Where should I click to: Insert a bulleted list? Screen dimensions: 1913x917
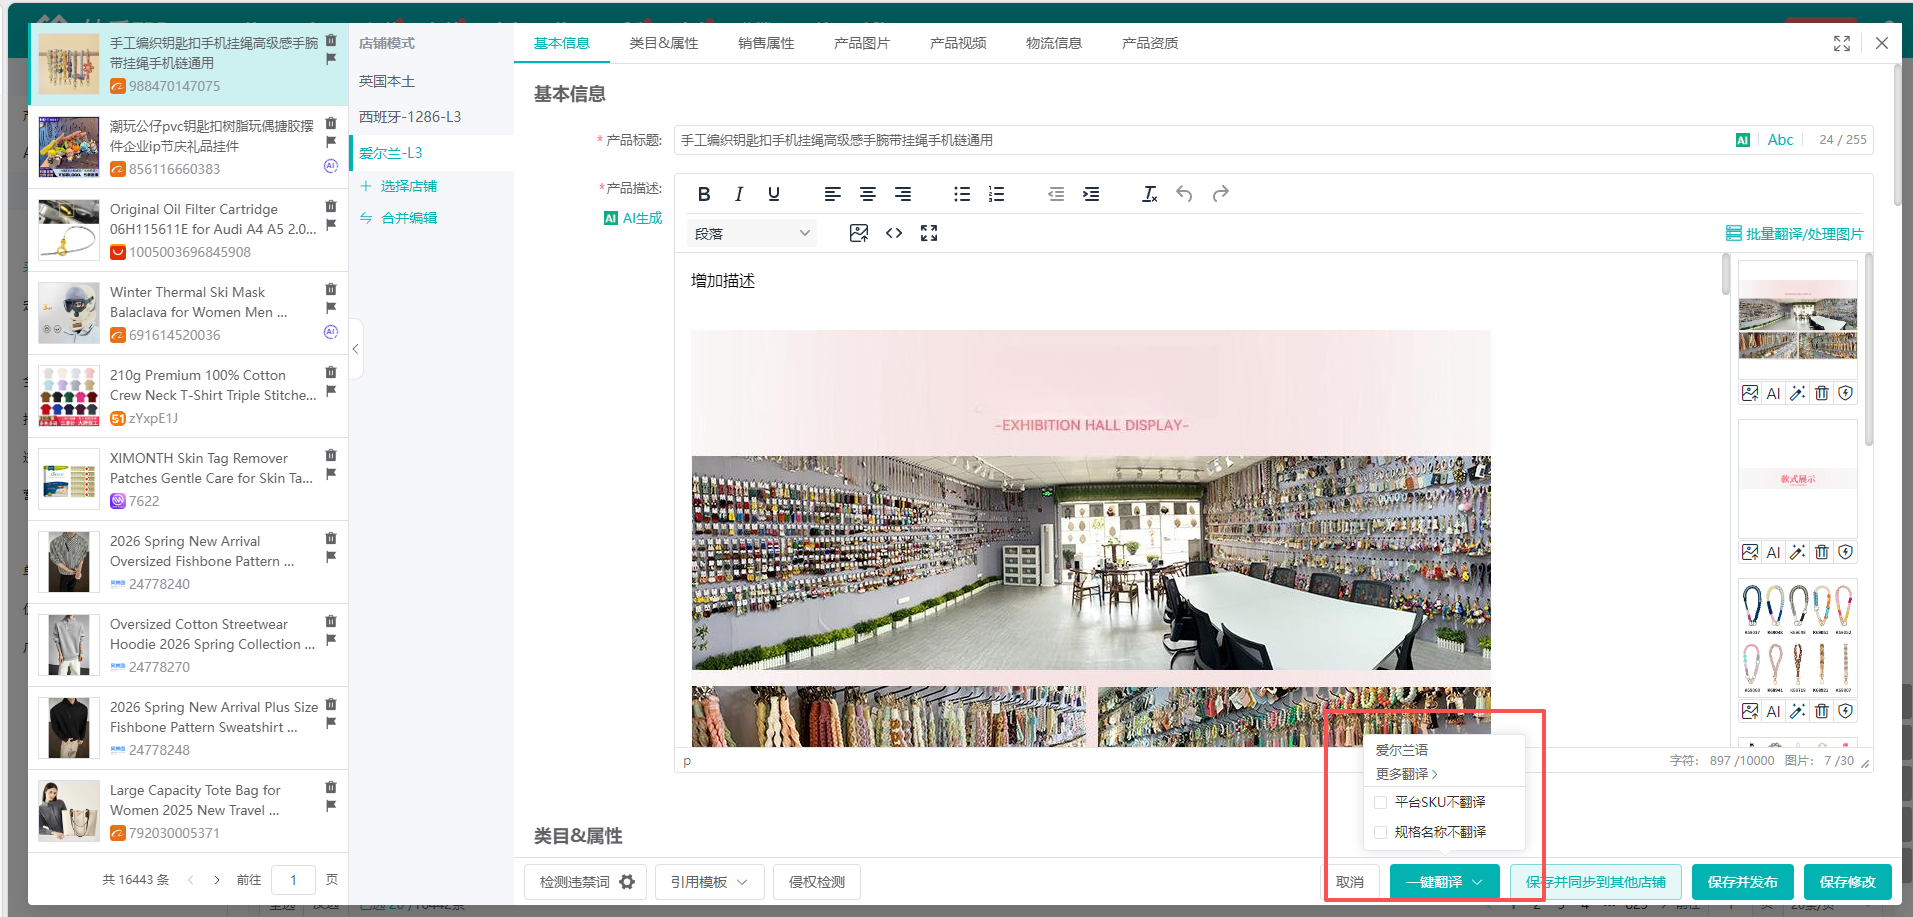click(x=961, y=194)
